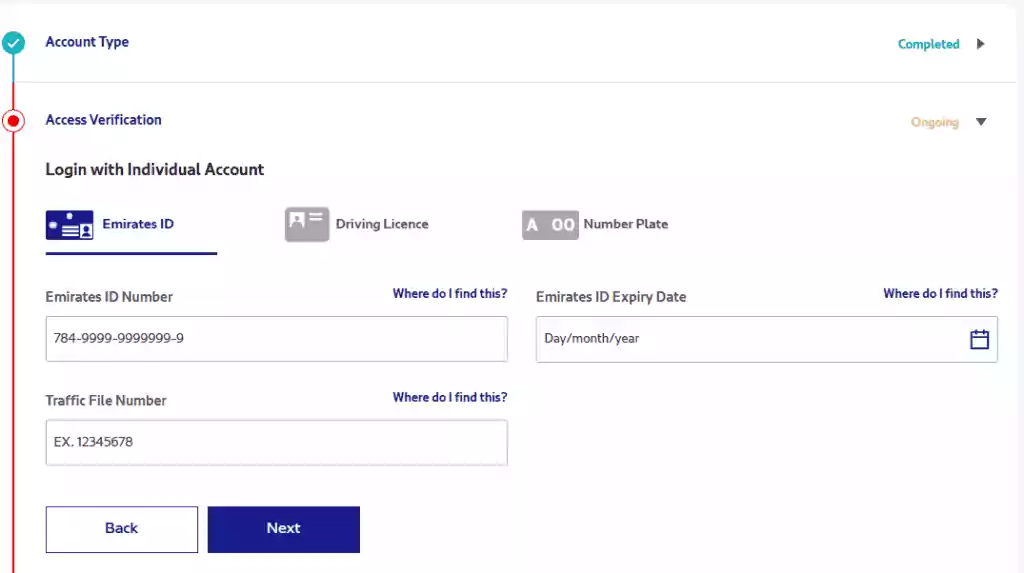Open the expiry date calendar picker
This screenshot has width=1024, height=573.
[x=979, y=339]
